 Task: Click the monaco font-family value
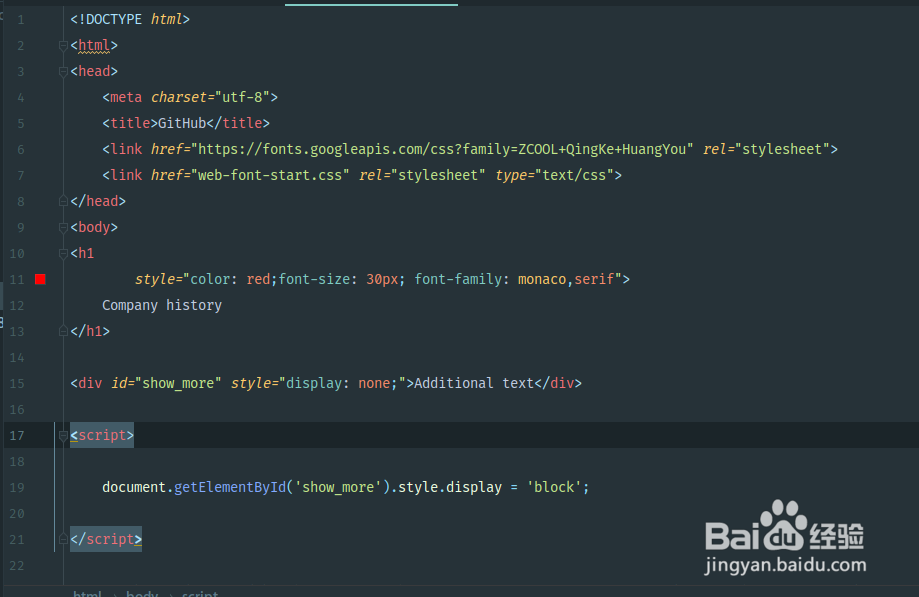(542, 279)
